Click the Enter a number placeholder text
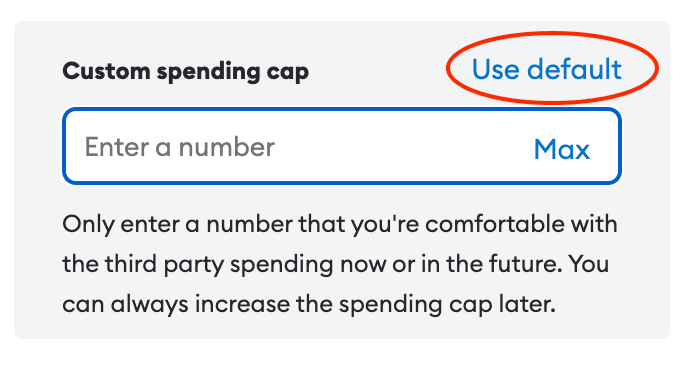Screen dimensions: 690x366 [180, 147]
